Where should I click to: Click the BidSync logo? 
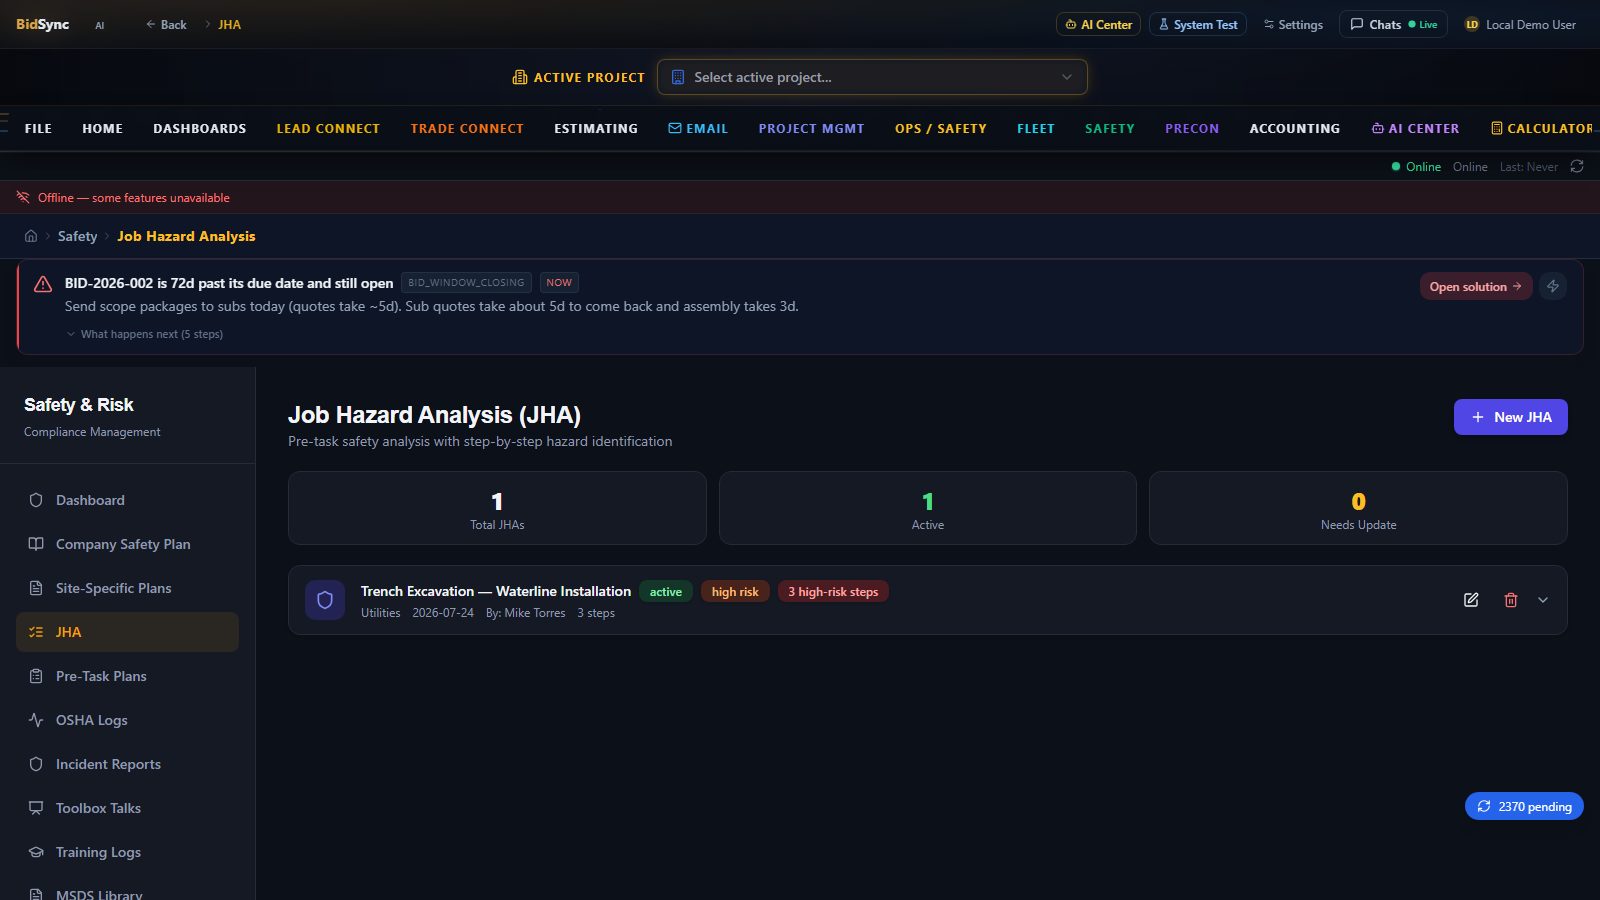tap(42, 24)
